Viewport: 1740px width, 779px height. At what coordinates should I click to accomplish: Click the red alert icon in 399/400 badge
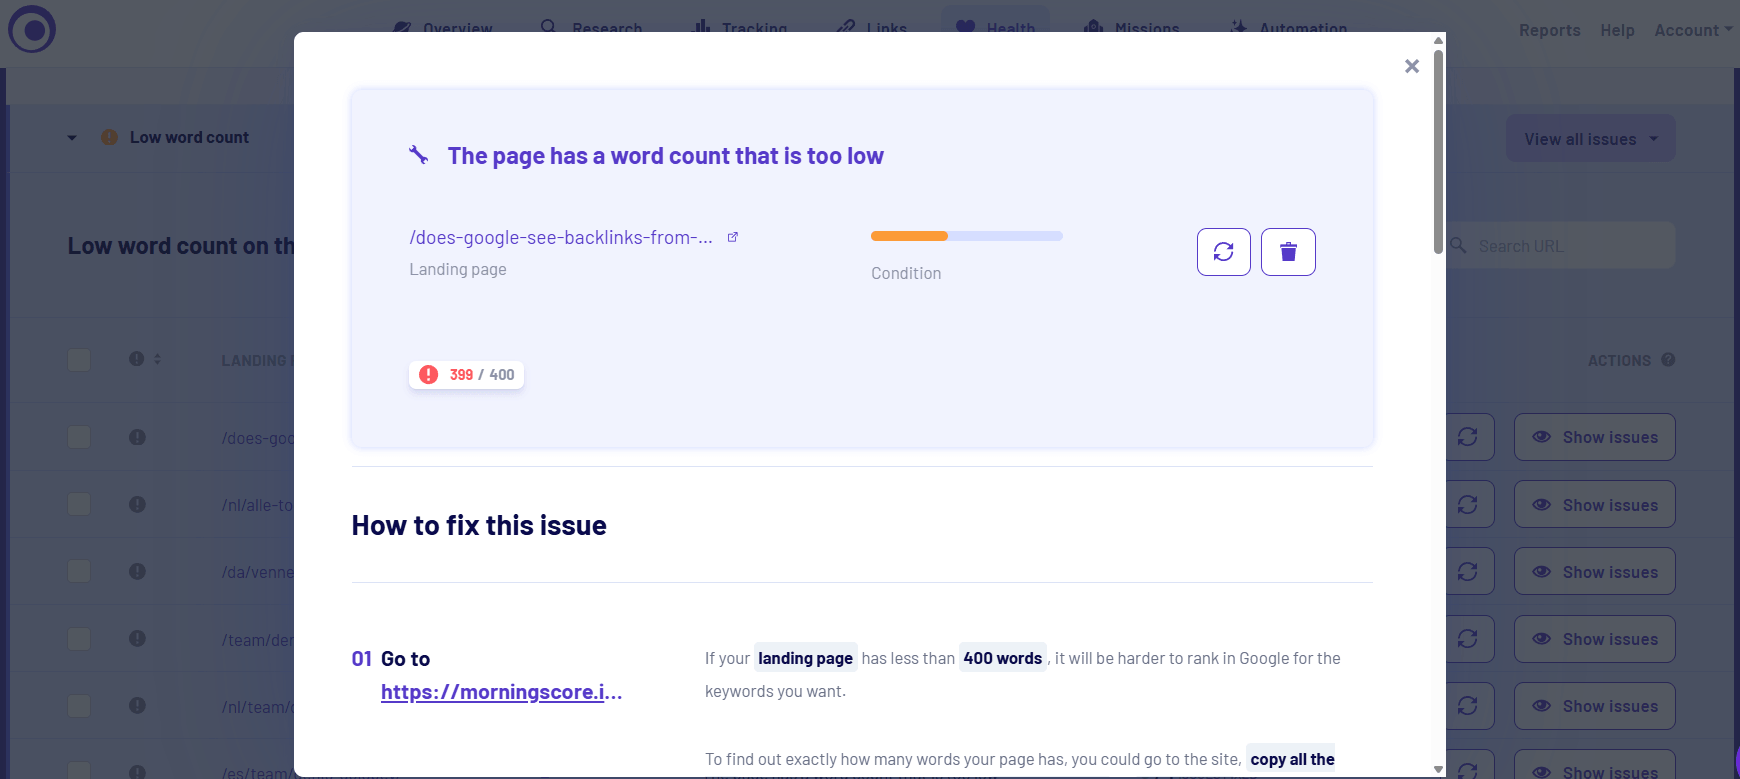click(429, 375)
